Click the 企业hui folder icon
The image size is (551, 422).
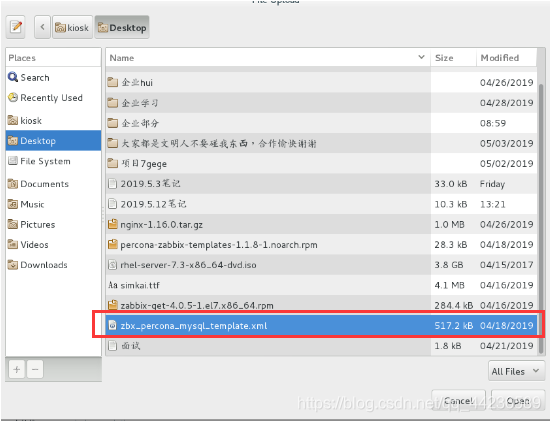coord(112,83)
